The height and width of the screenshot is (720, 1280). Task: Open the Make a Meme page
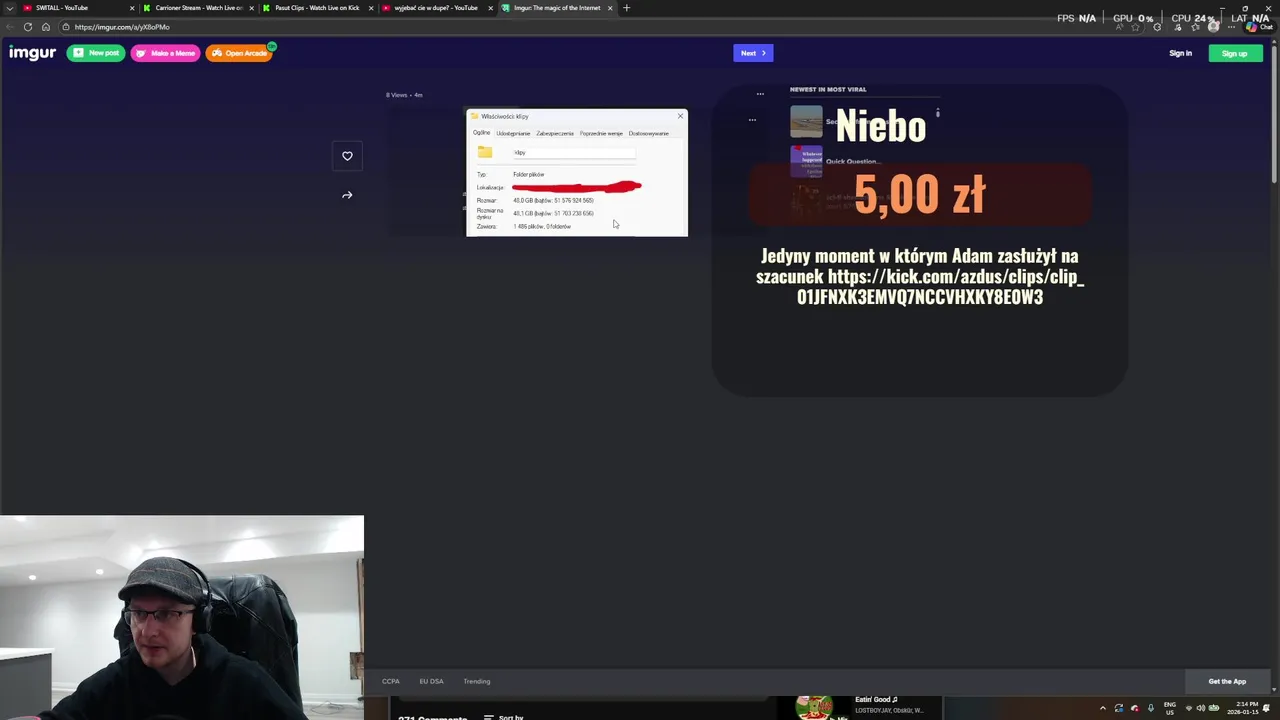165,53
